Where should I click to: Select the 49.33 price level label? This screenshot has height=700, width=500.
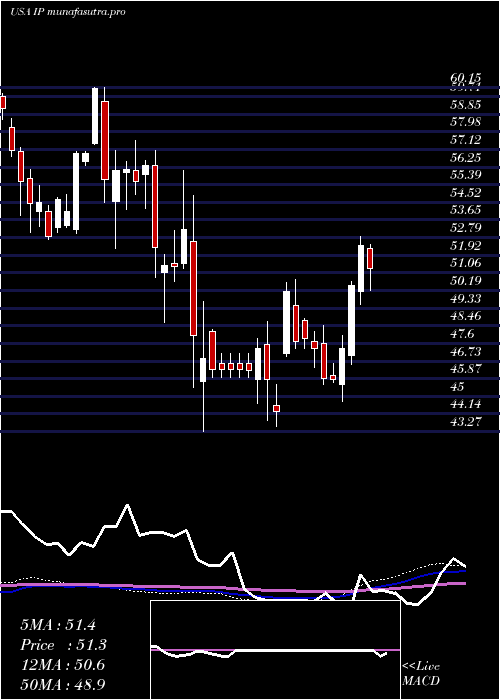coord(465,298)
